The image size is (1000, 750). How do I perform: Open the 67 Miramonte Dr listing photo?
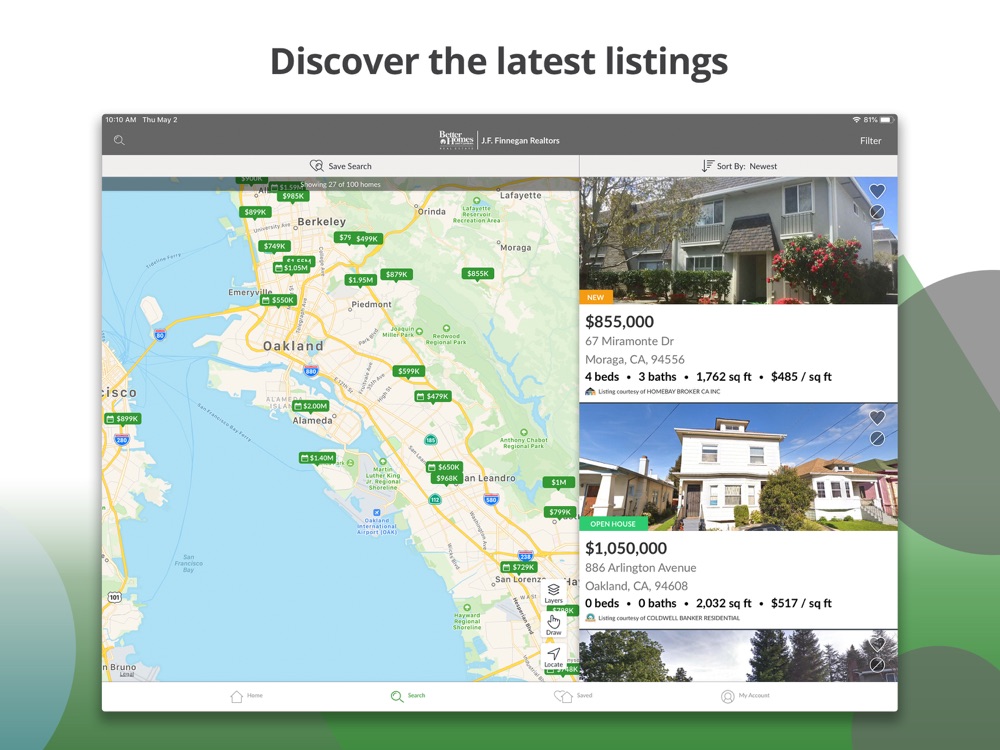coord(739,240)
